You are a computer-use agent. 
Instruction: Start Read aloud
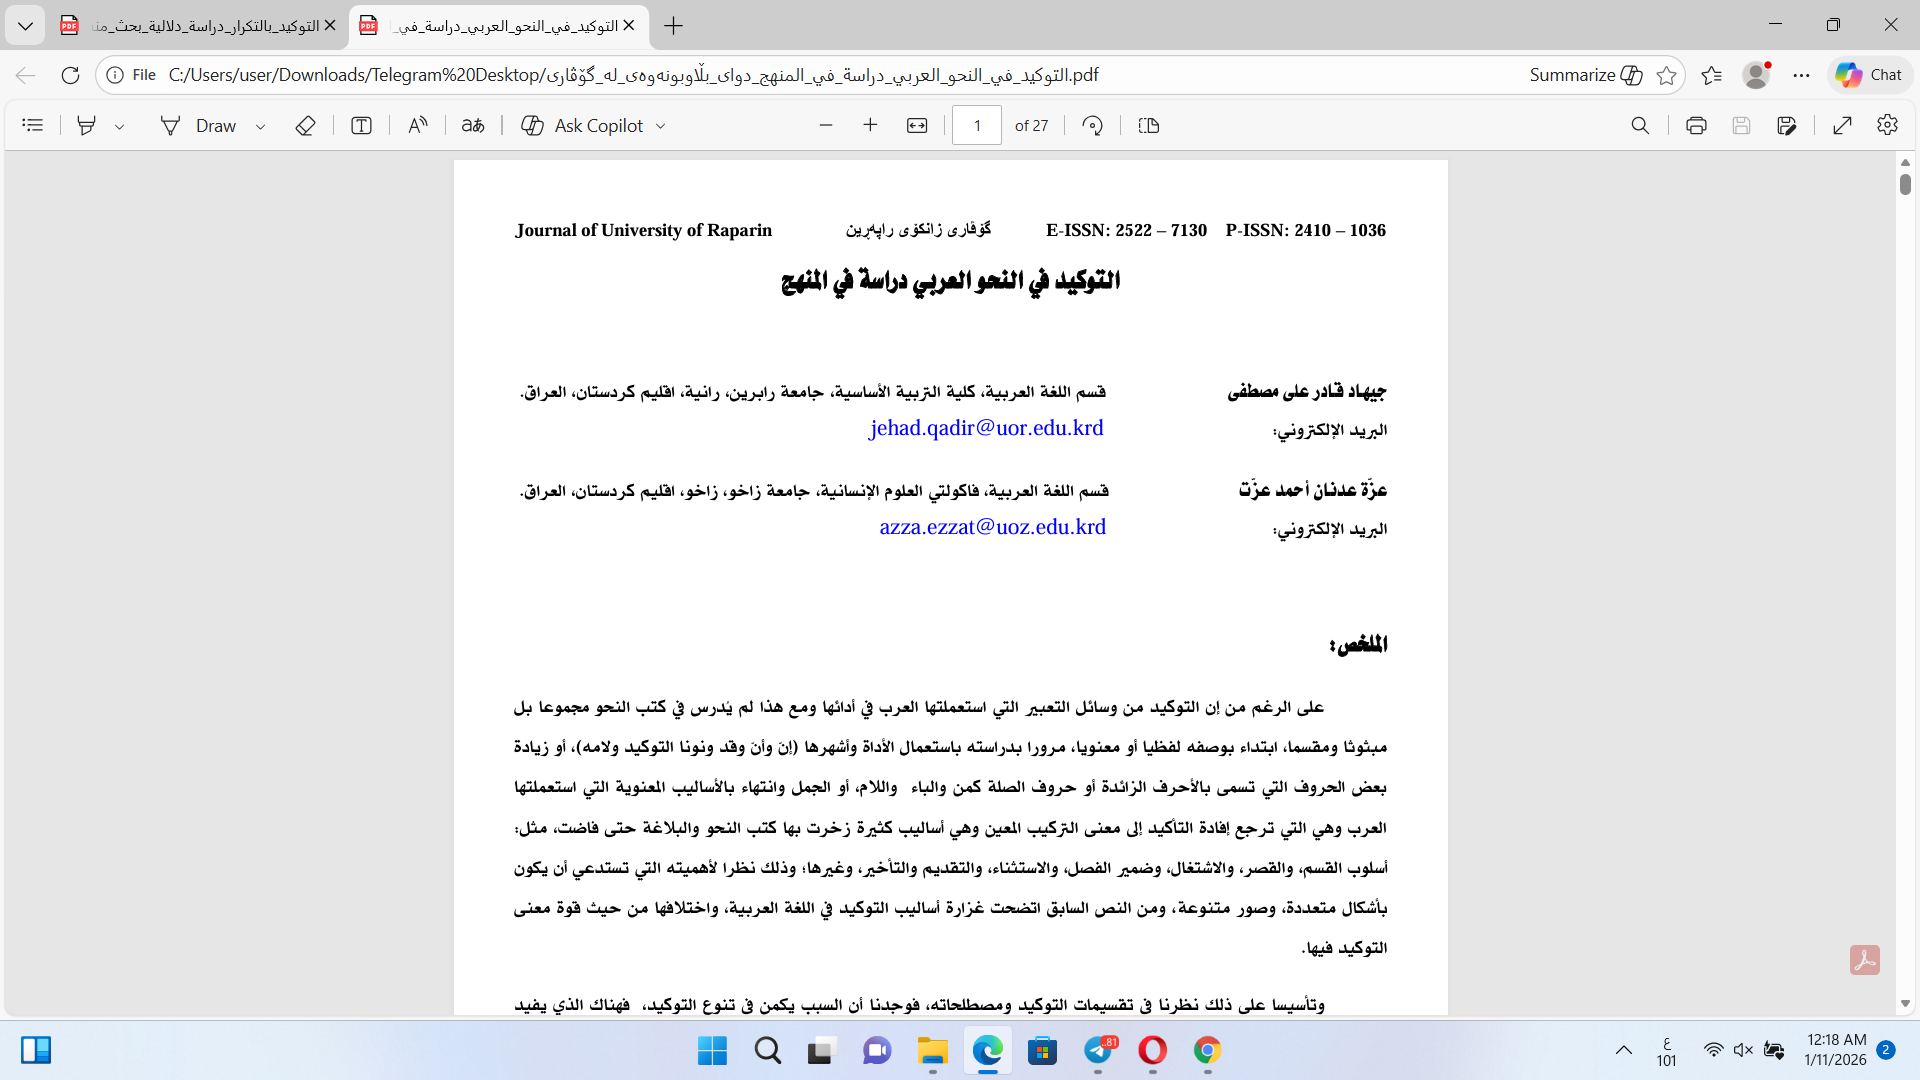[418, 125]
